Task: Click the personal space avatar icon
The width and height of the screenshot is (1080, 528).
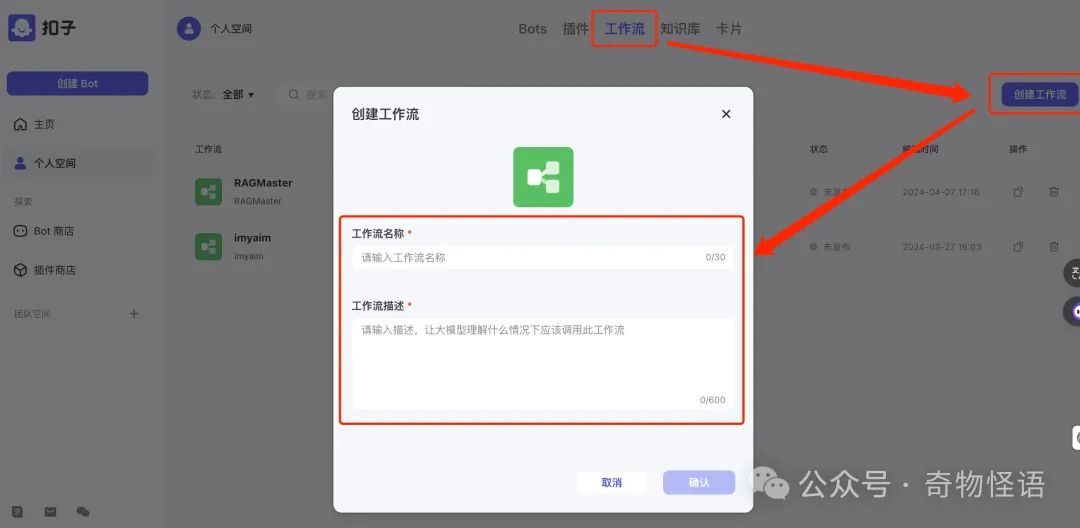Action: (x=188, y=29)
